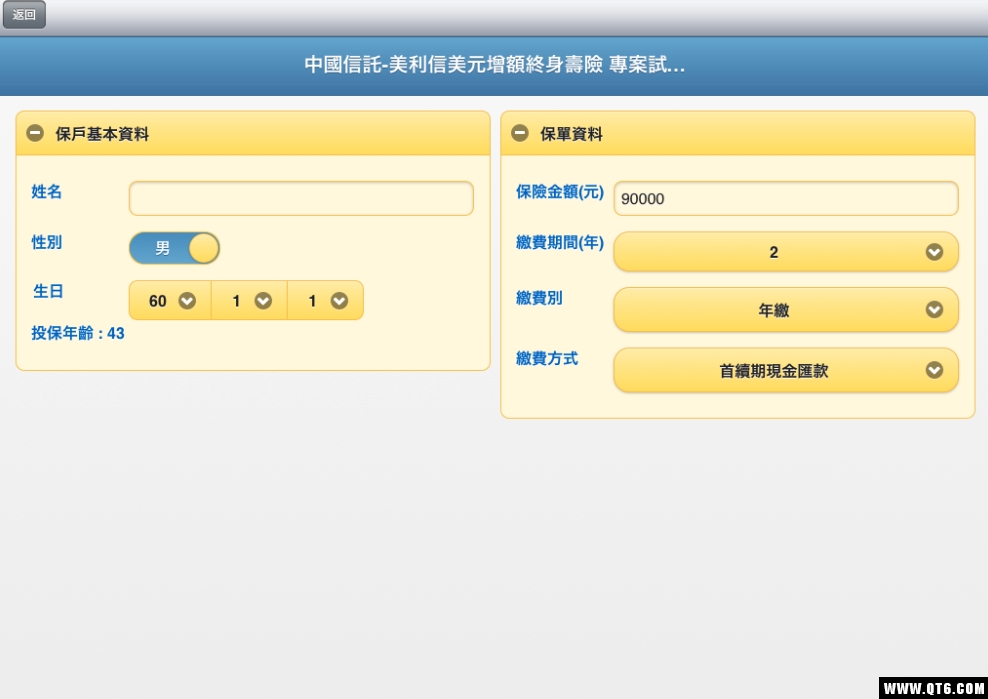Toggle the 性別 gender switch from 男
This screenshot has width=988, height=699.
pos(174,248)
